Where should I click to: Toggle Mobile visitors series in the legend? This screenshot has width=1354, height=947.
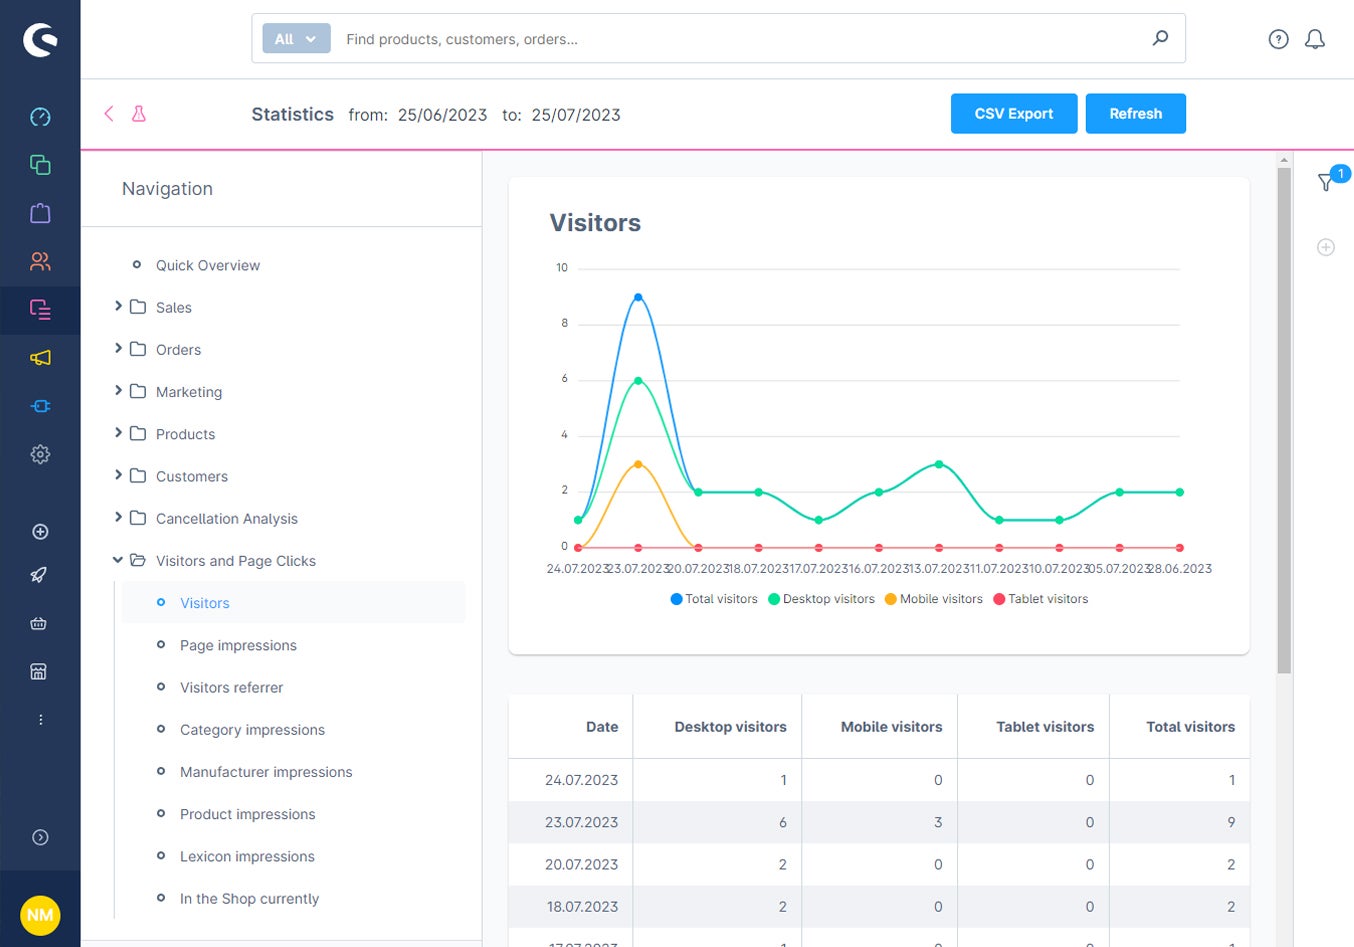tap(934, 599)
